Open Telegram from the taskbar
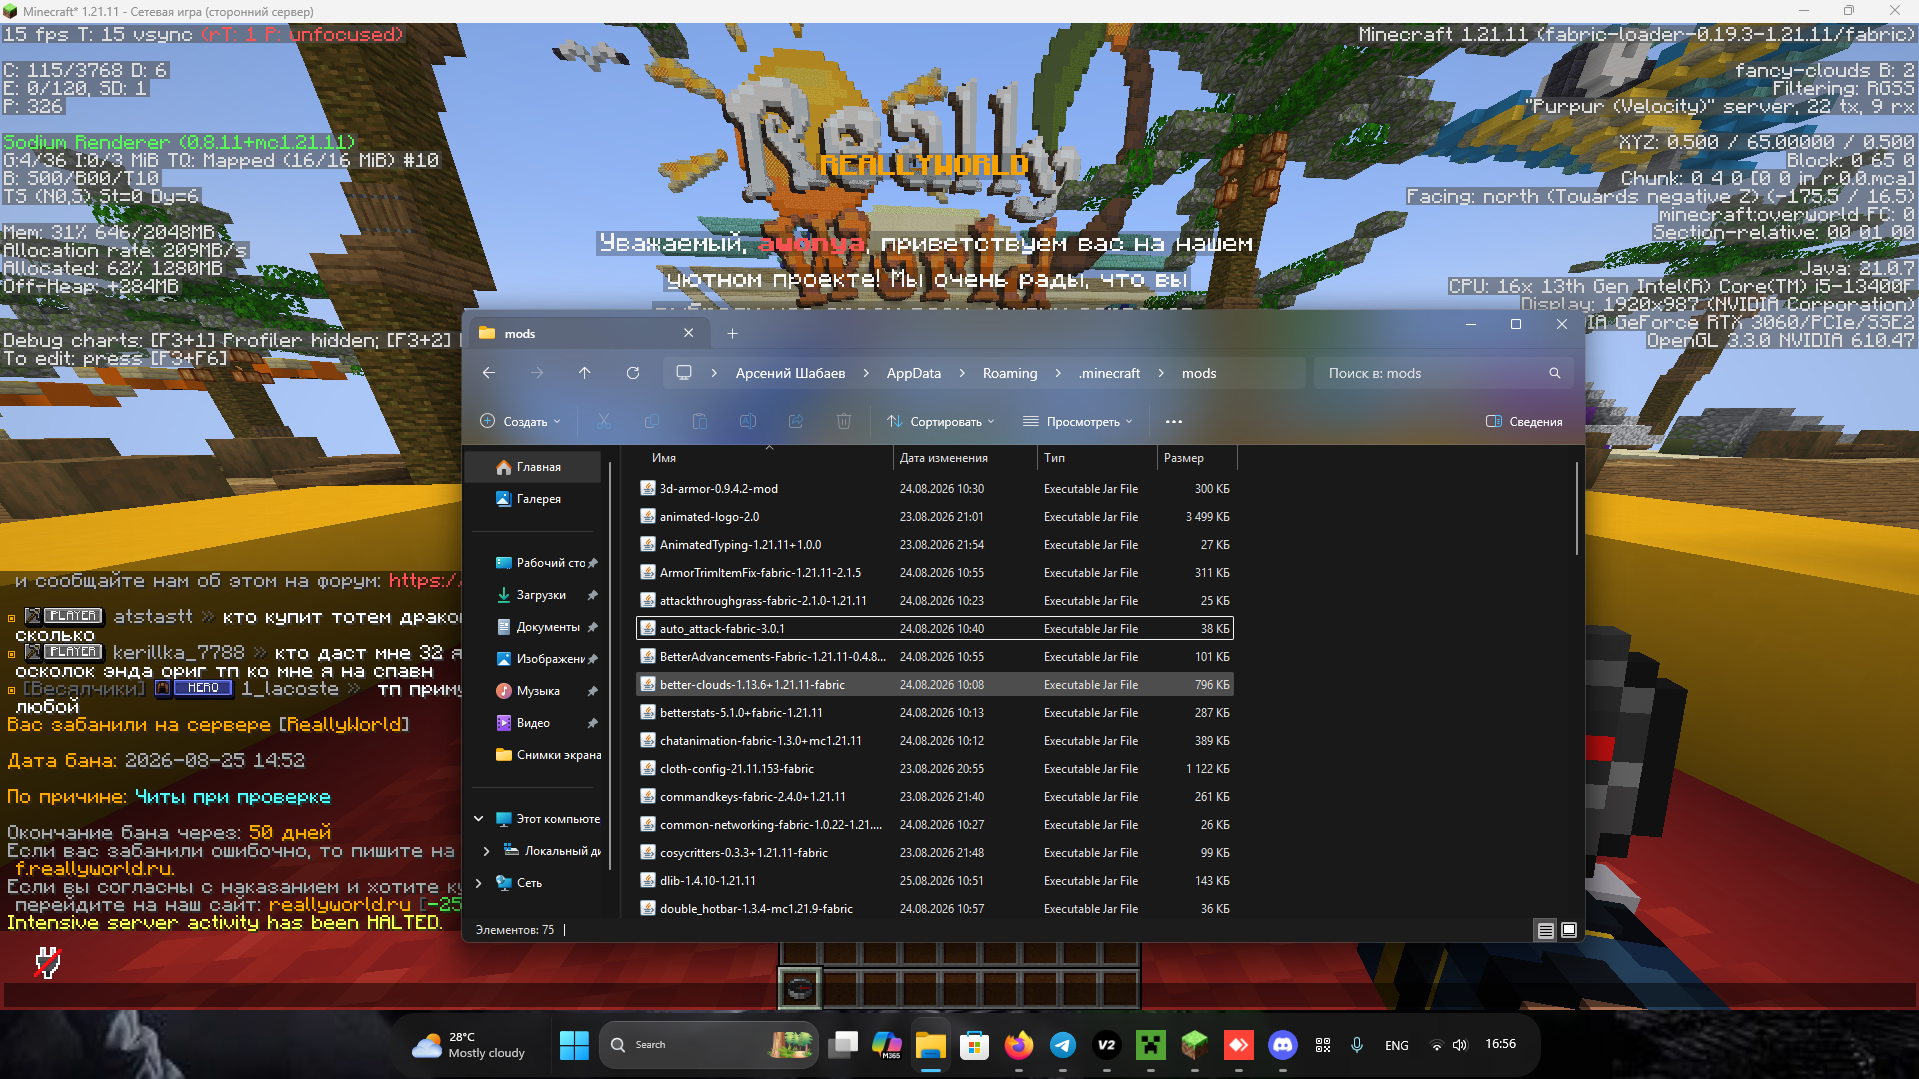The image size is (1919, 1079). tap(1063, 1045)
